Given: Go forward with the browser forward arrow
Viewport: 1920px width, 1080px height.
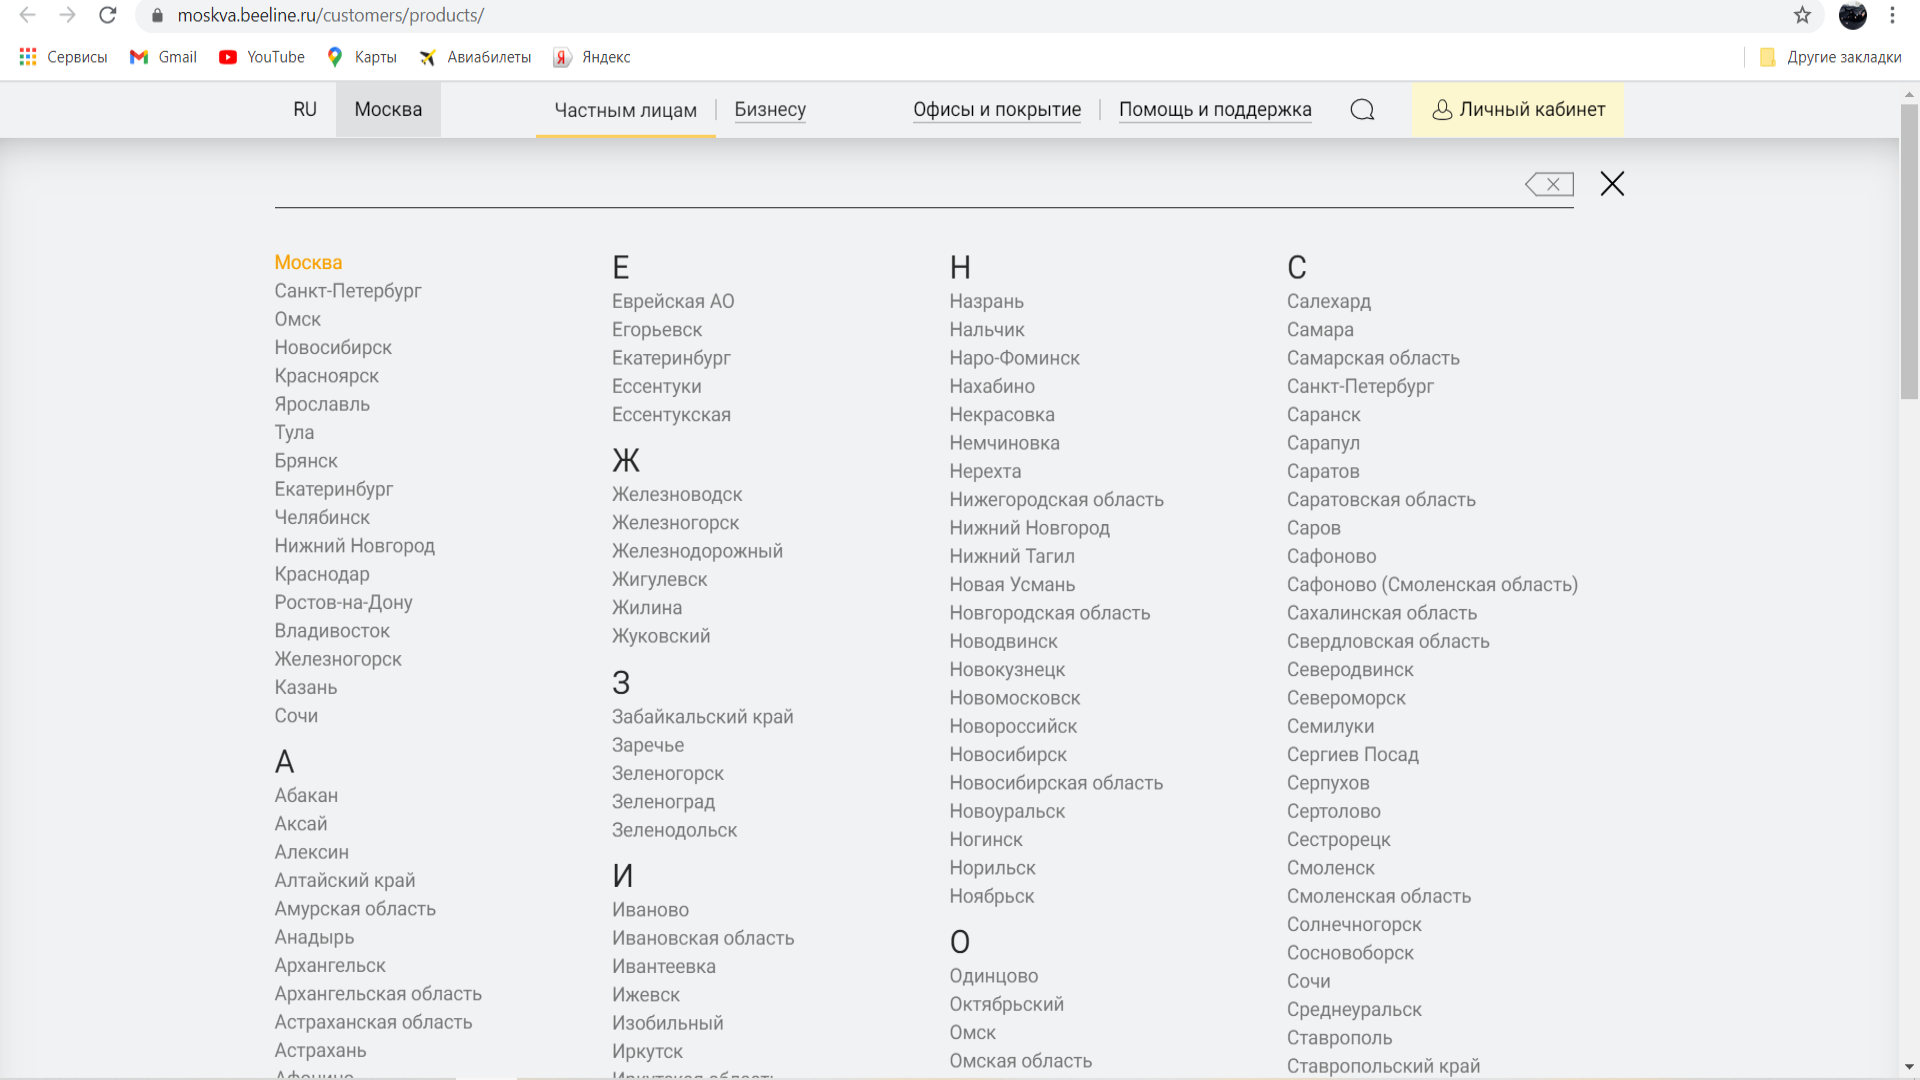Looking at the screenshot, I should coord(67,15).
